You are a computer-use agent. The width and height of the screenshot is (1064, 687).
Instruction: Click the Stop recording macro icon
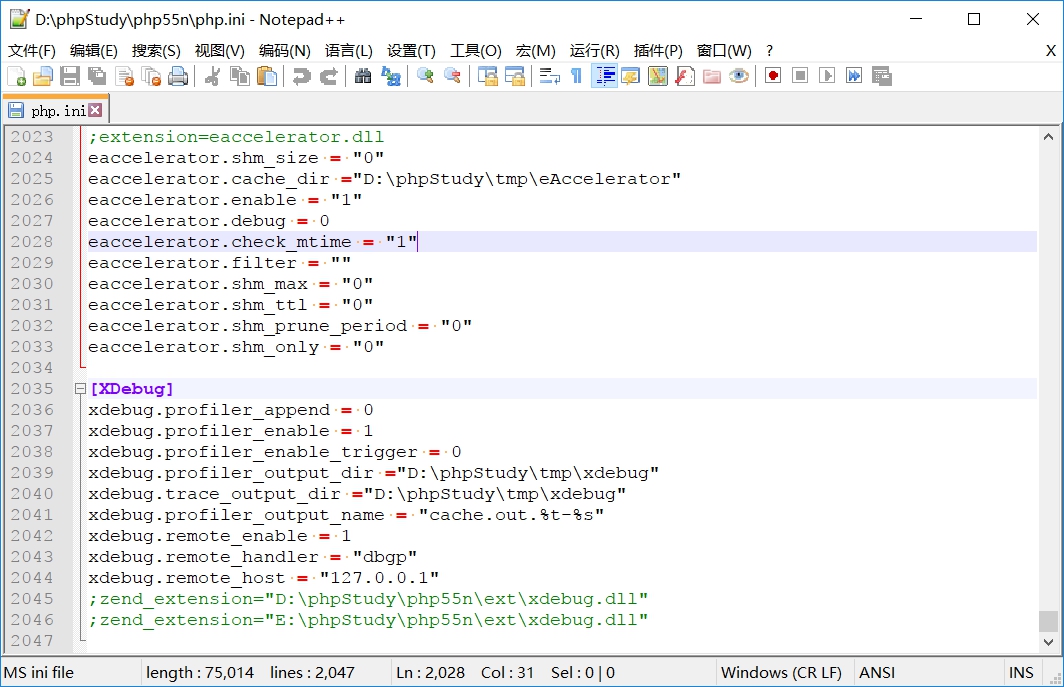[800, 76]
